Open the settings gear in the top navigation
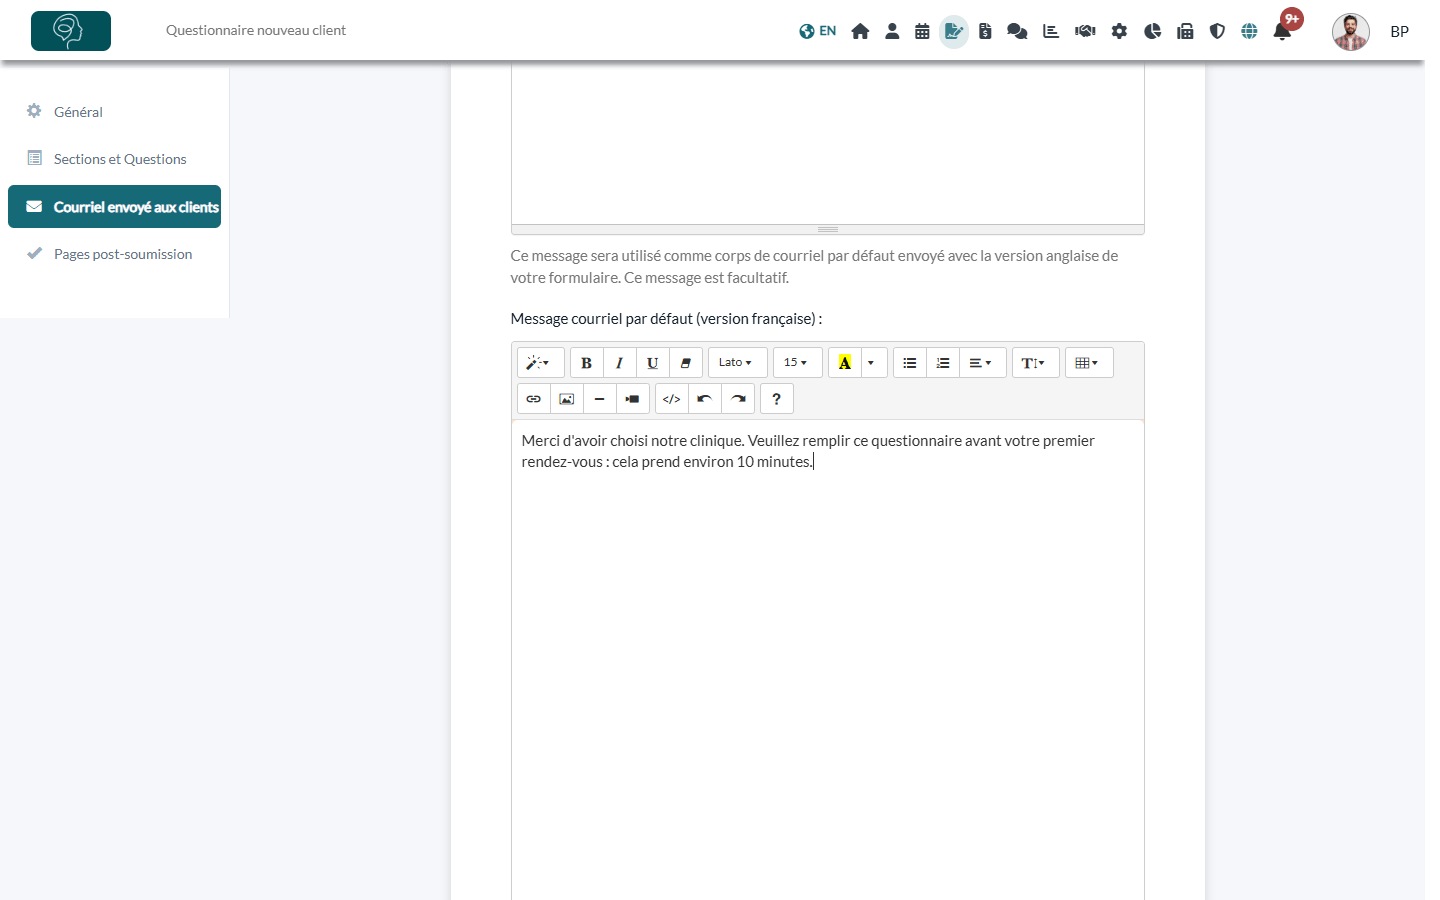This screenshot has height=900, width=1440. click(1119, 31)
